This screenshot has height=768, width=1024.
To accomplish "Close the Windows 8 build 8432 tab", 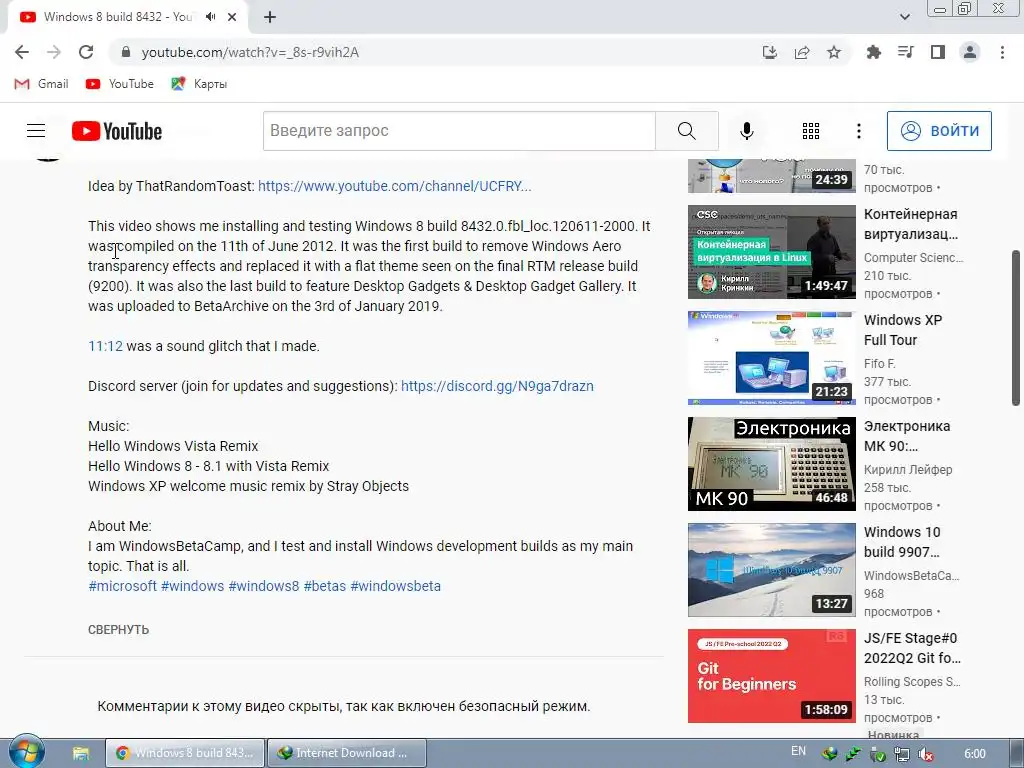I will coord(232,17).
